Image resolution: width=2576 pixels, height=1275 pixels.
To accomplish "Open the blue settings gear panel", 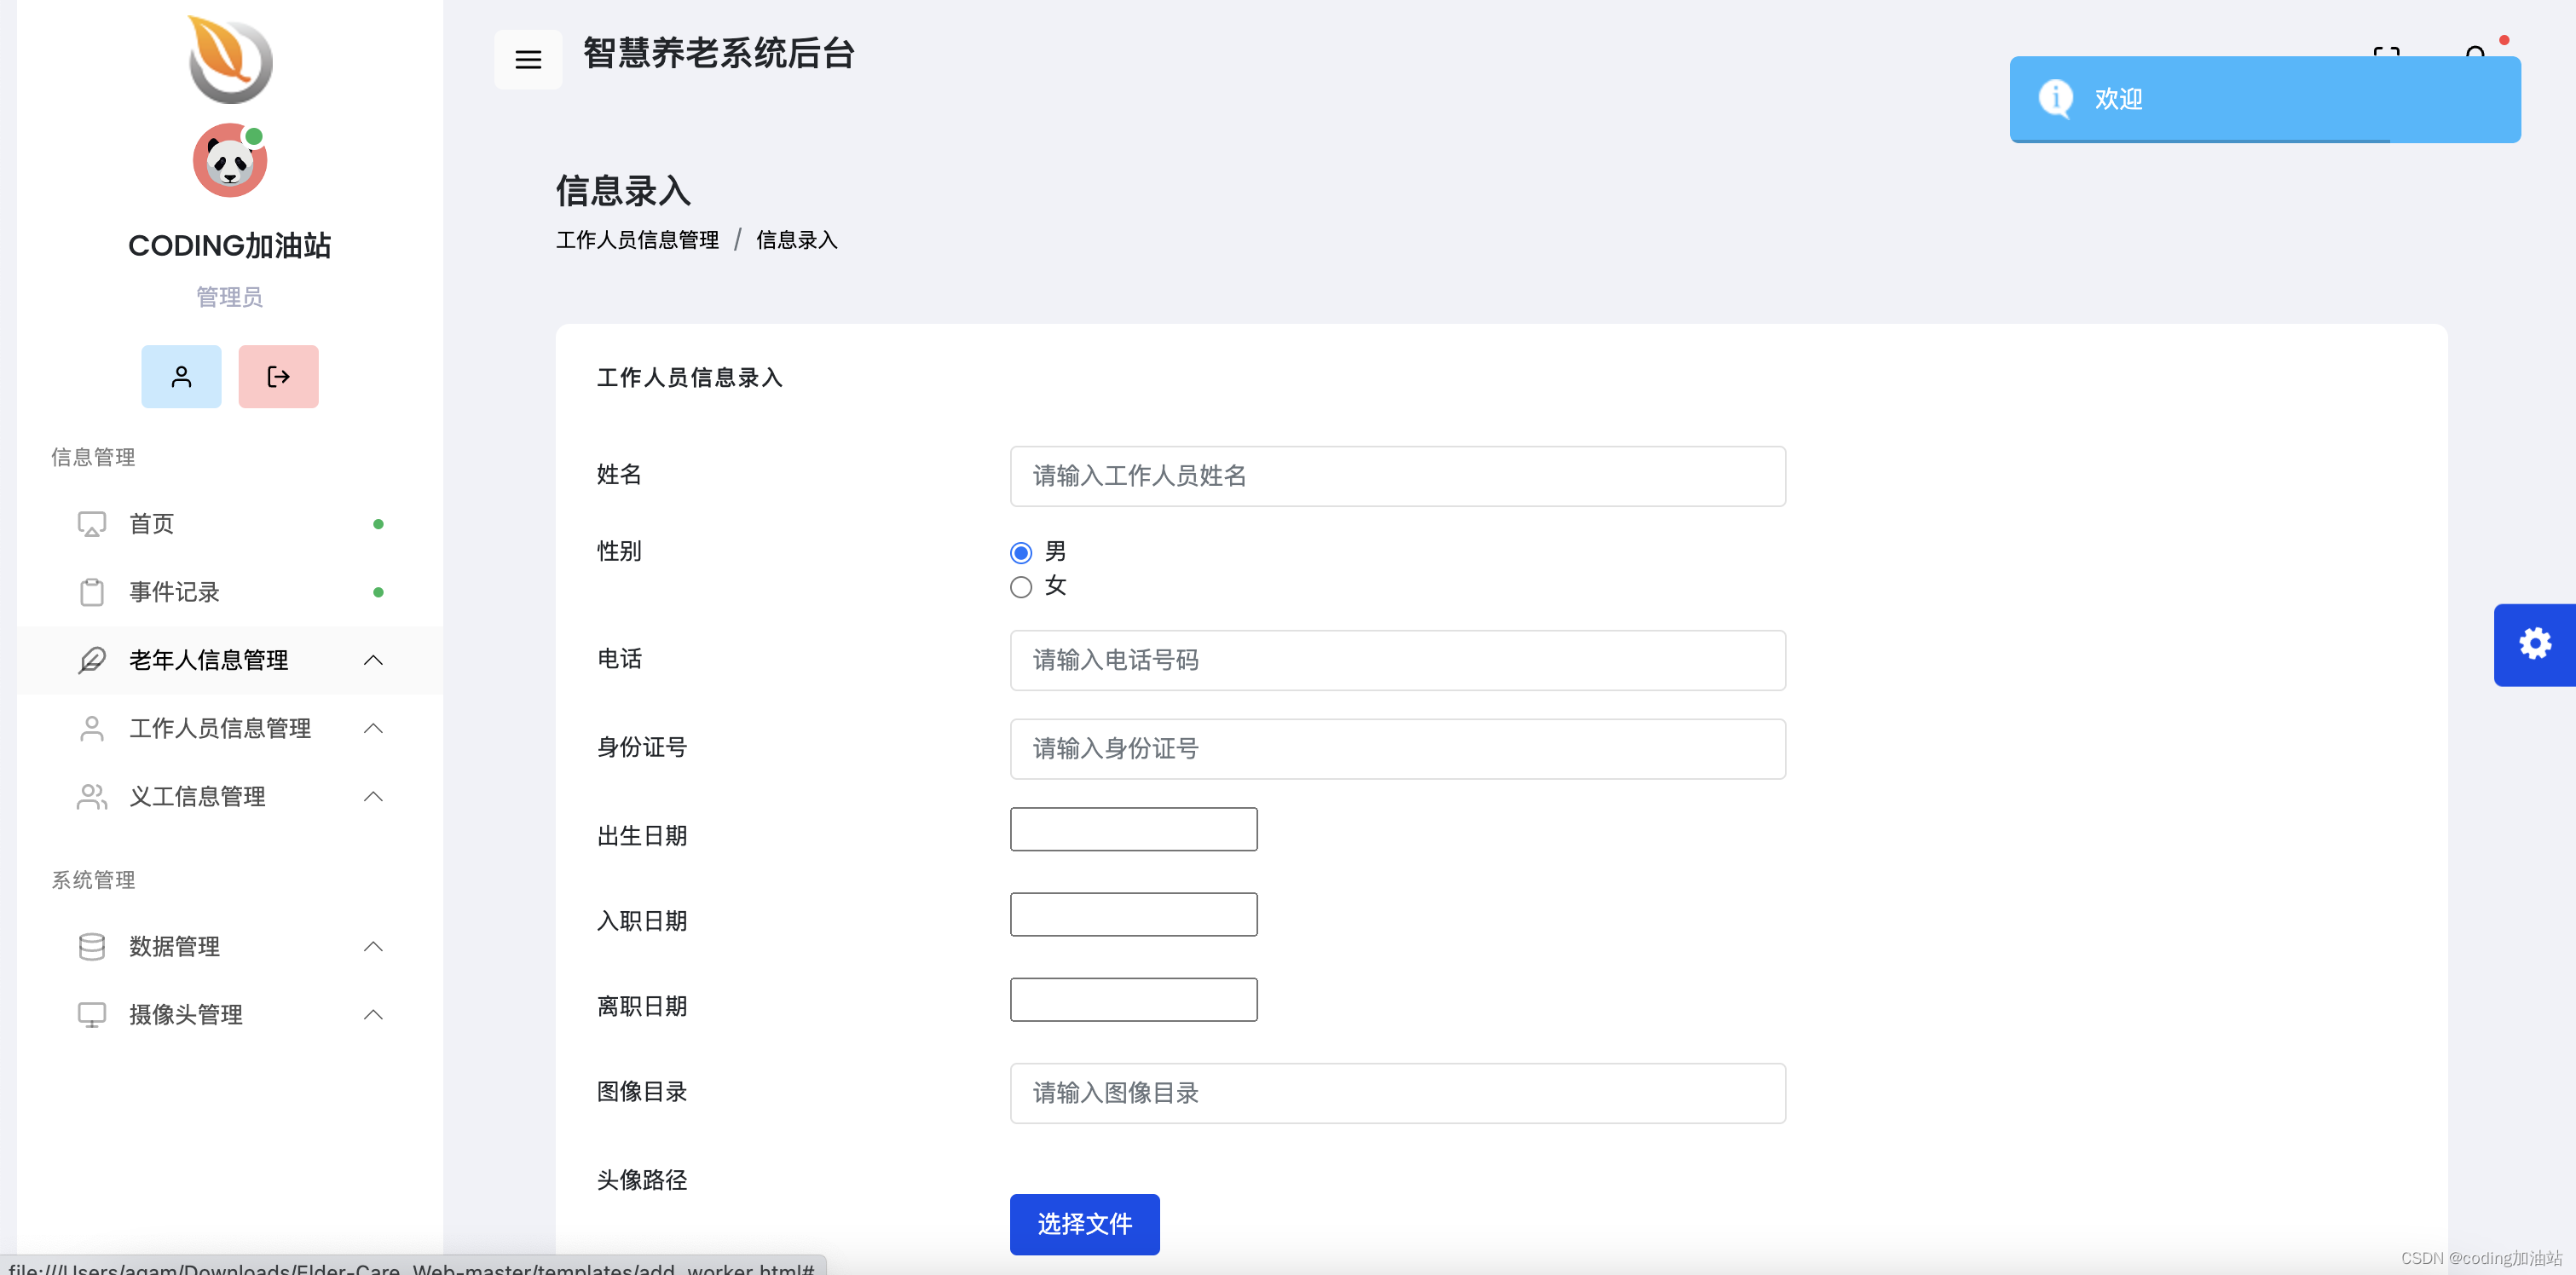I will pos(2534,645).
